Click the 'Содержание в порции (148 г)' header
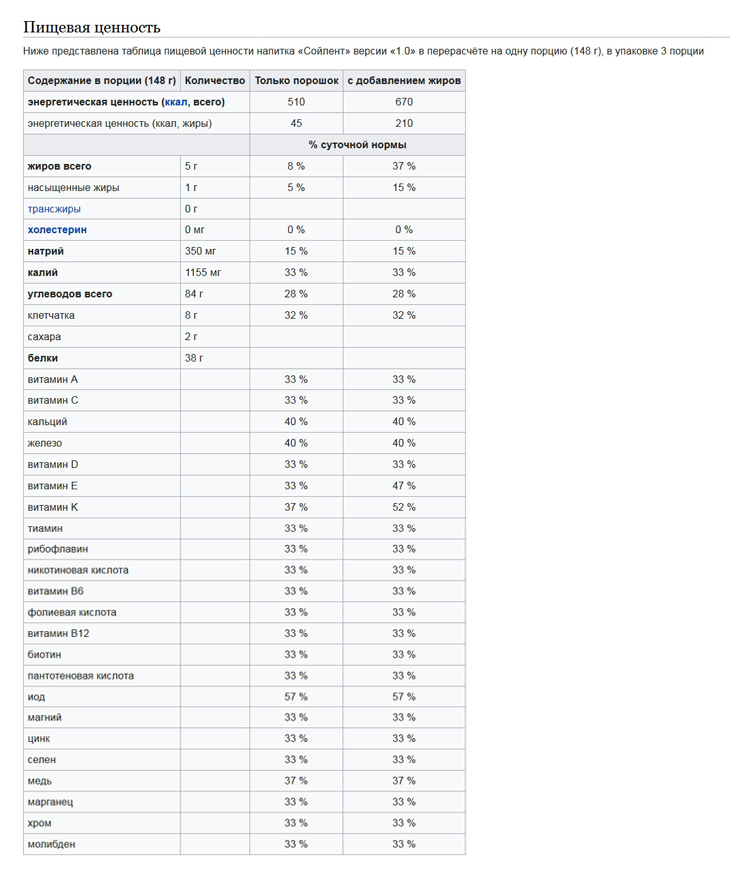The height and width of the screenshot is (884, 730). [x=102, y=81]
